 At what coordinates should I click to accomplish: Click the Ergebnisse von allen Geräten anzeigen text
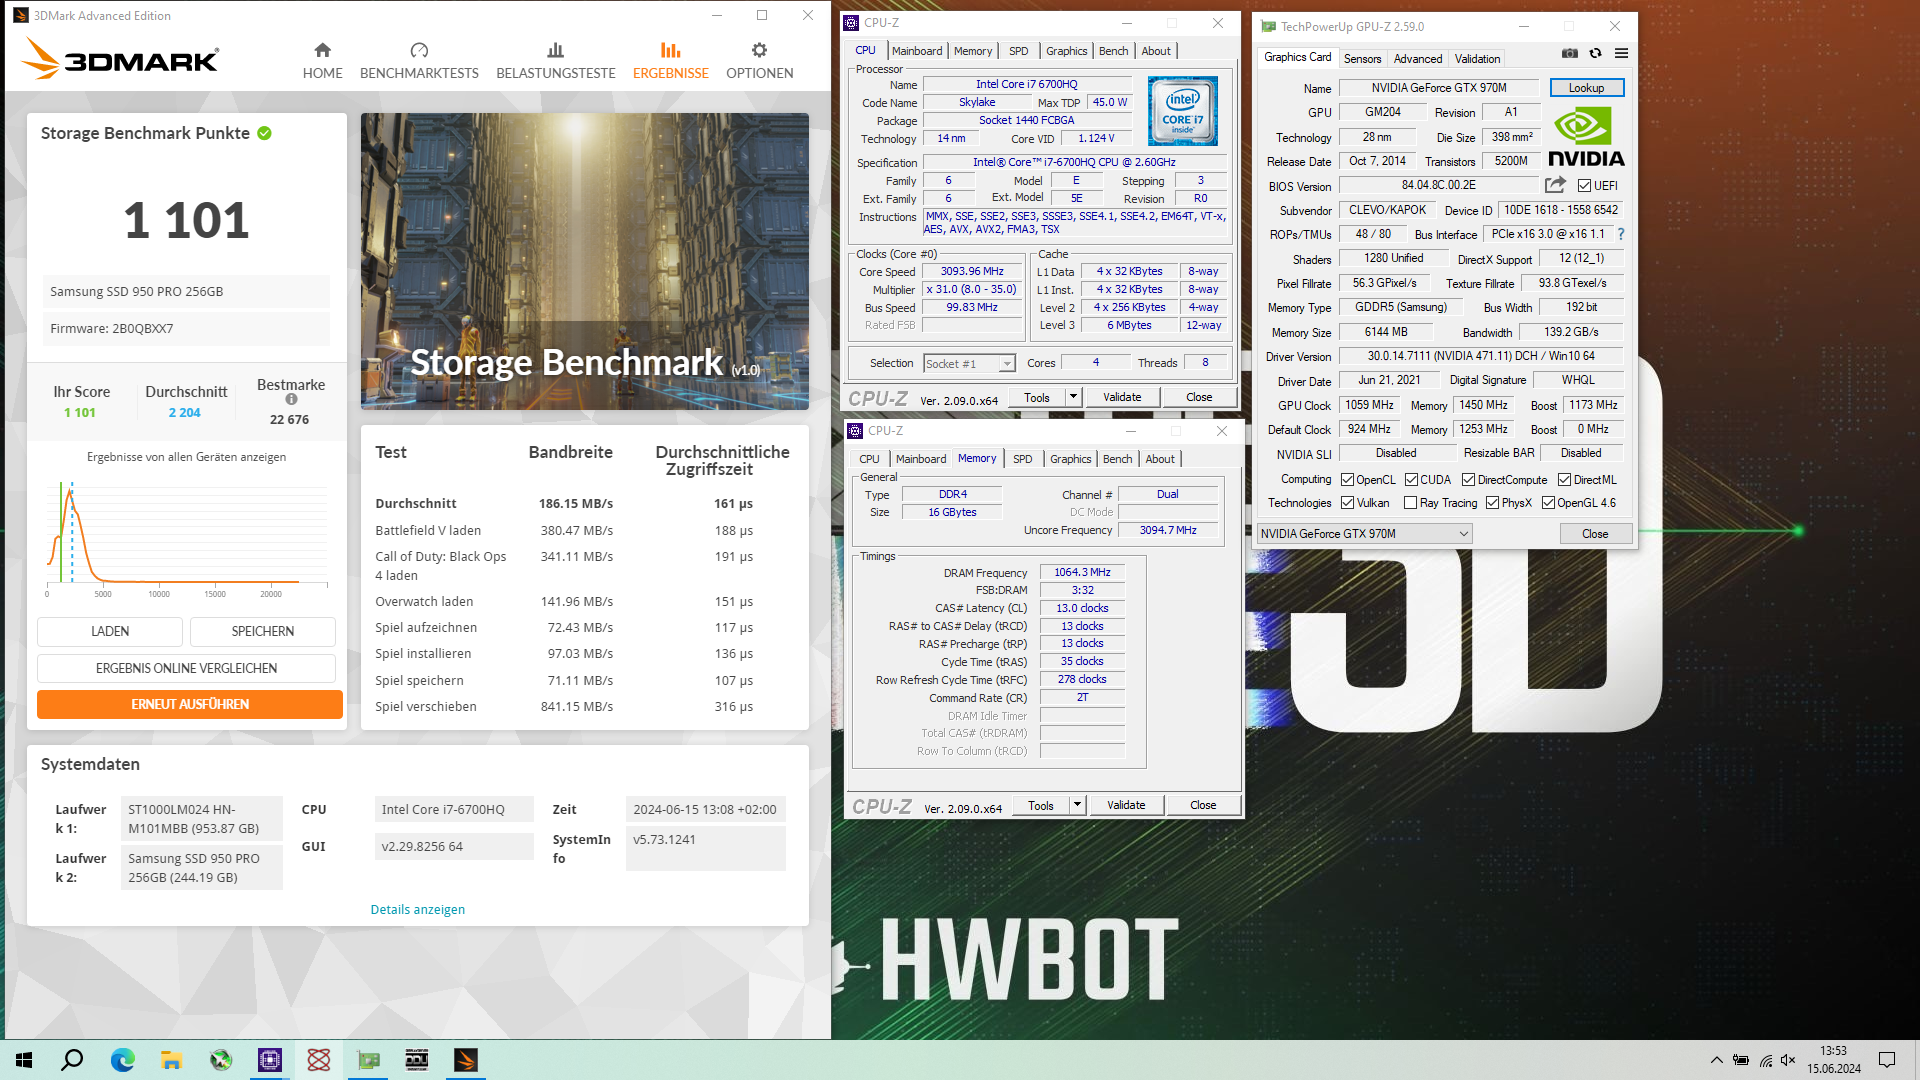pyautogui.click(x=186, y=457)
